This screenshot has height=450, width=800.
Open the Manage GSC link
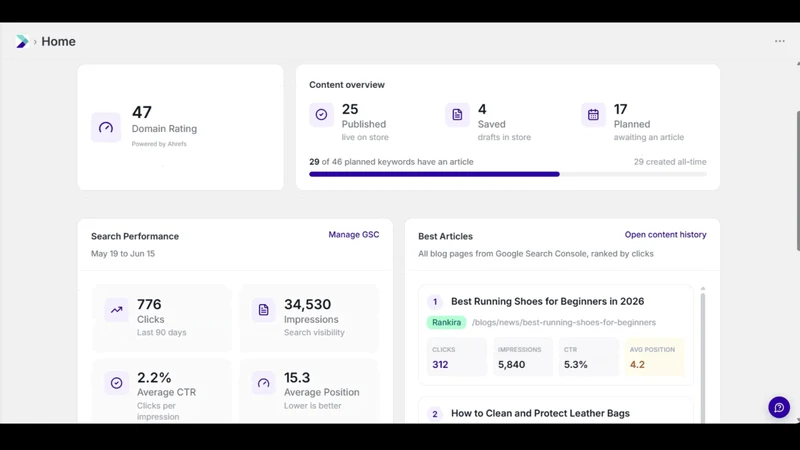click(354, 235)
